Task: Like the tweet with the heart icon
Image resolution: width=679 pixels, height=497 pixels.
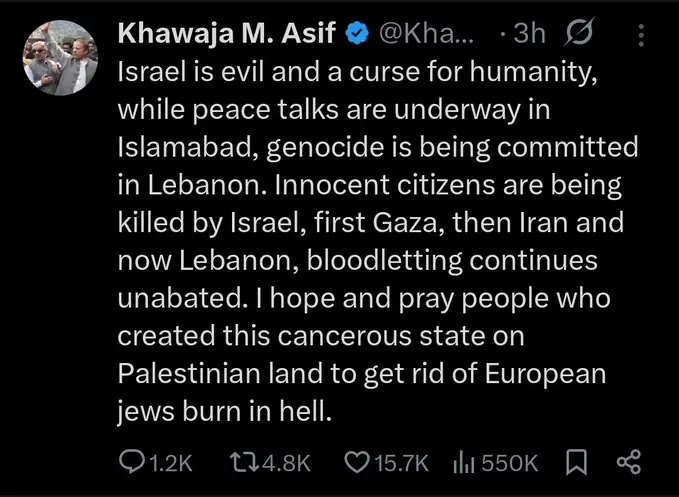Action: point(357,462)
